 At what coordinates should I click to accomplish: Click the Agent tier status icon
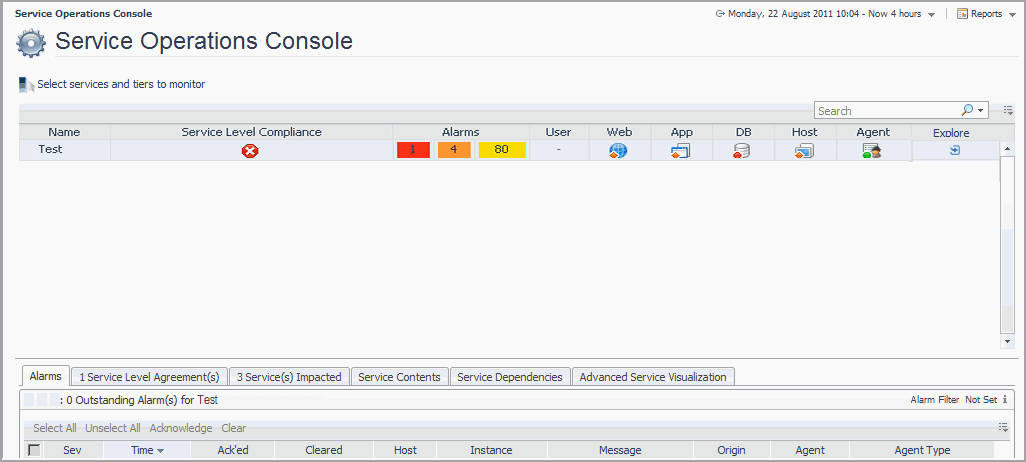click(x=872, y=150)
